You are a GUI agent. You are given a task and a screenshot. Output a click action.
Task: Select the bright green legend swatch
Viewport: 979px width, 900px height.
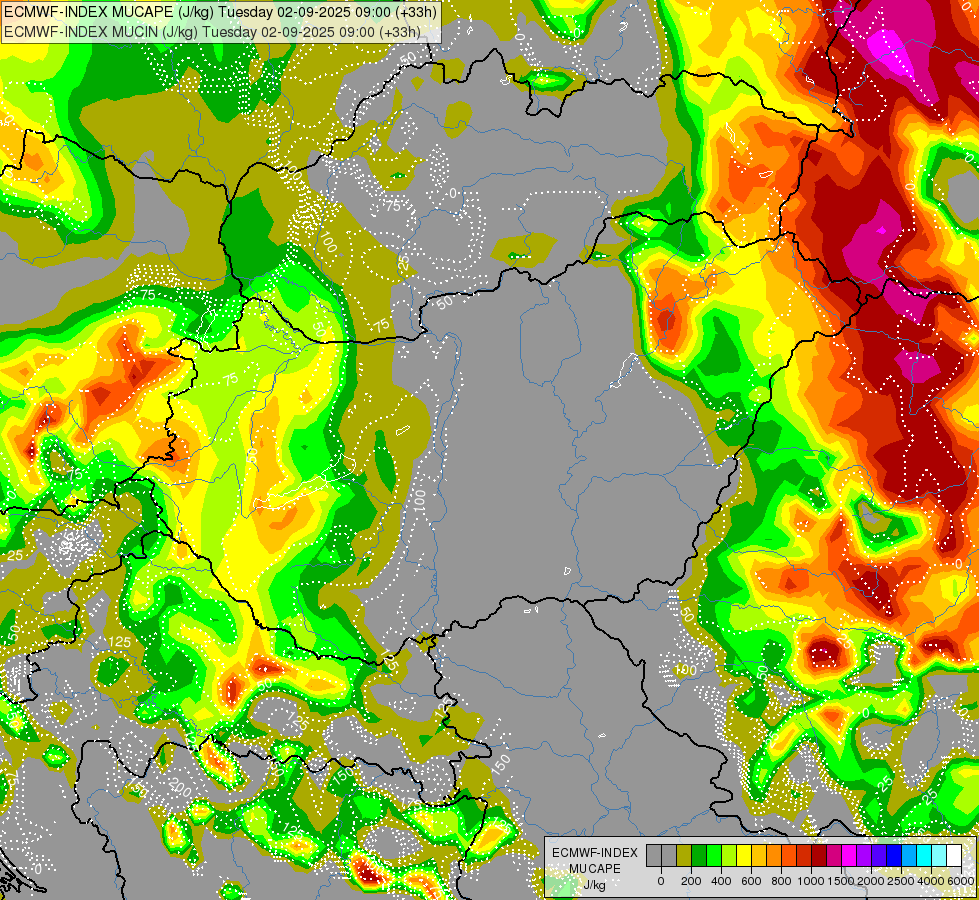[714, 855]
